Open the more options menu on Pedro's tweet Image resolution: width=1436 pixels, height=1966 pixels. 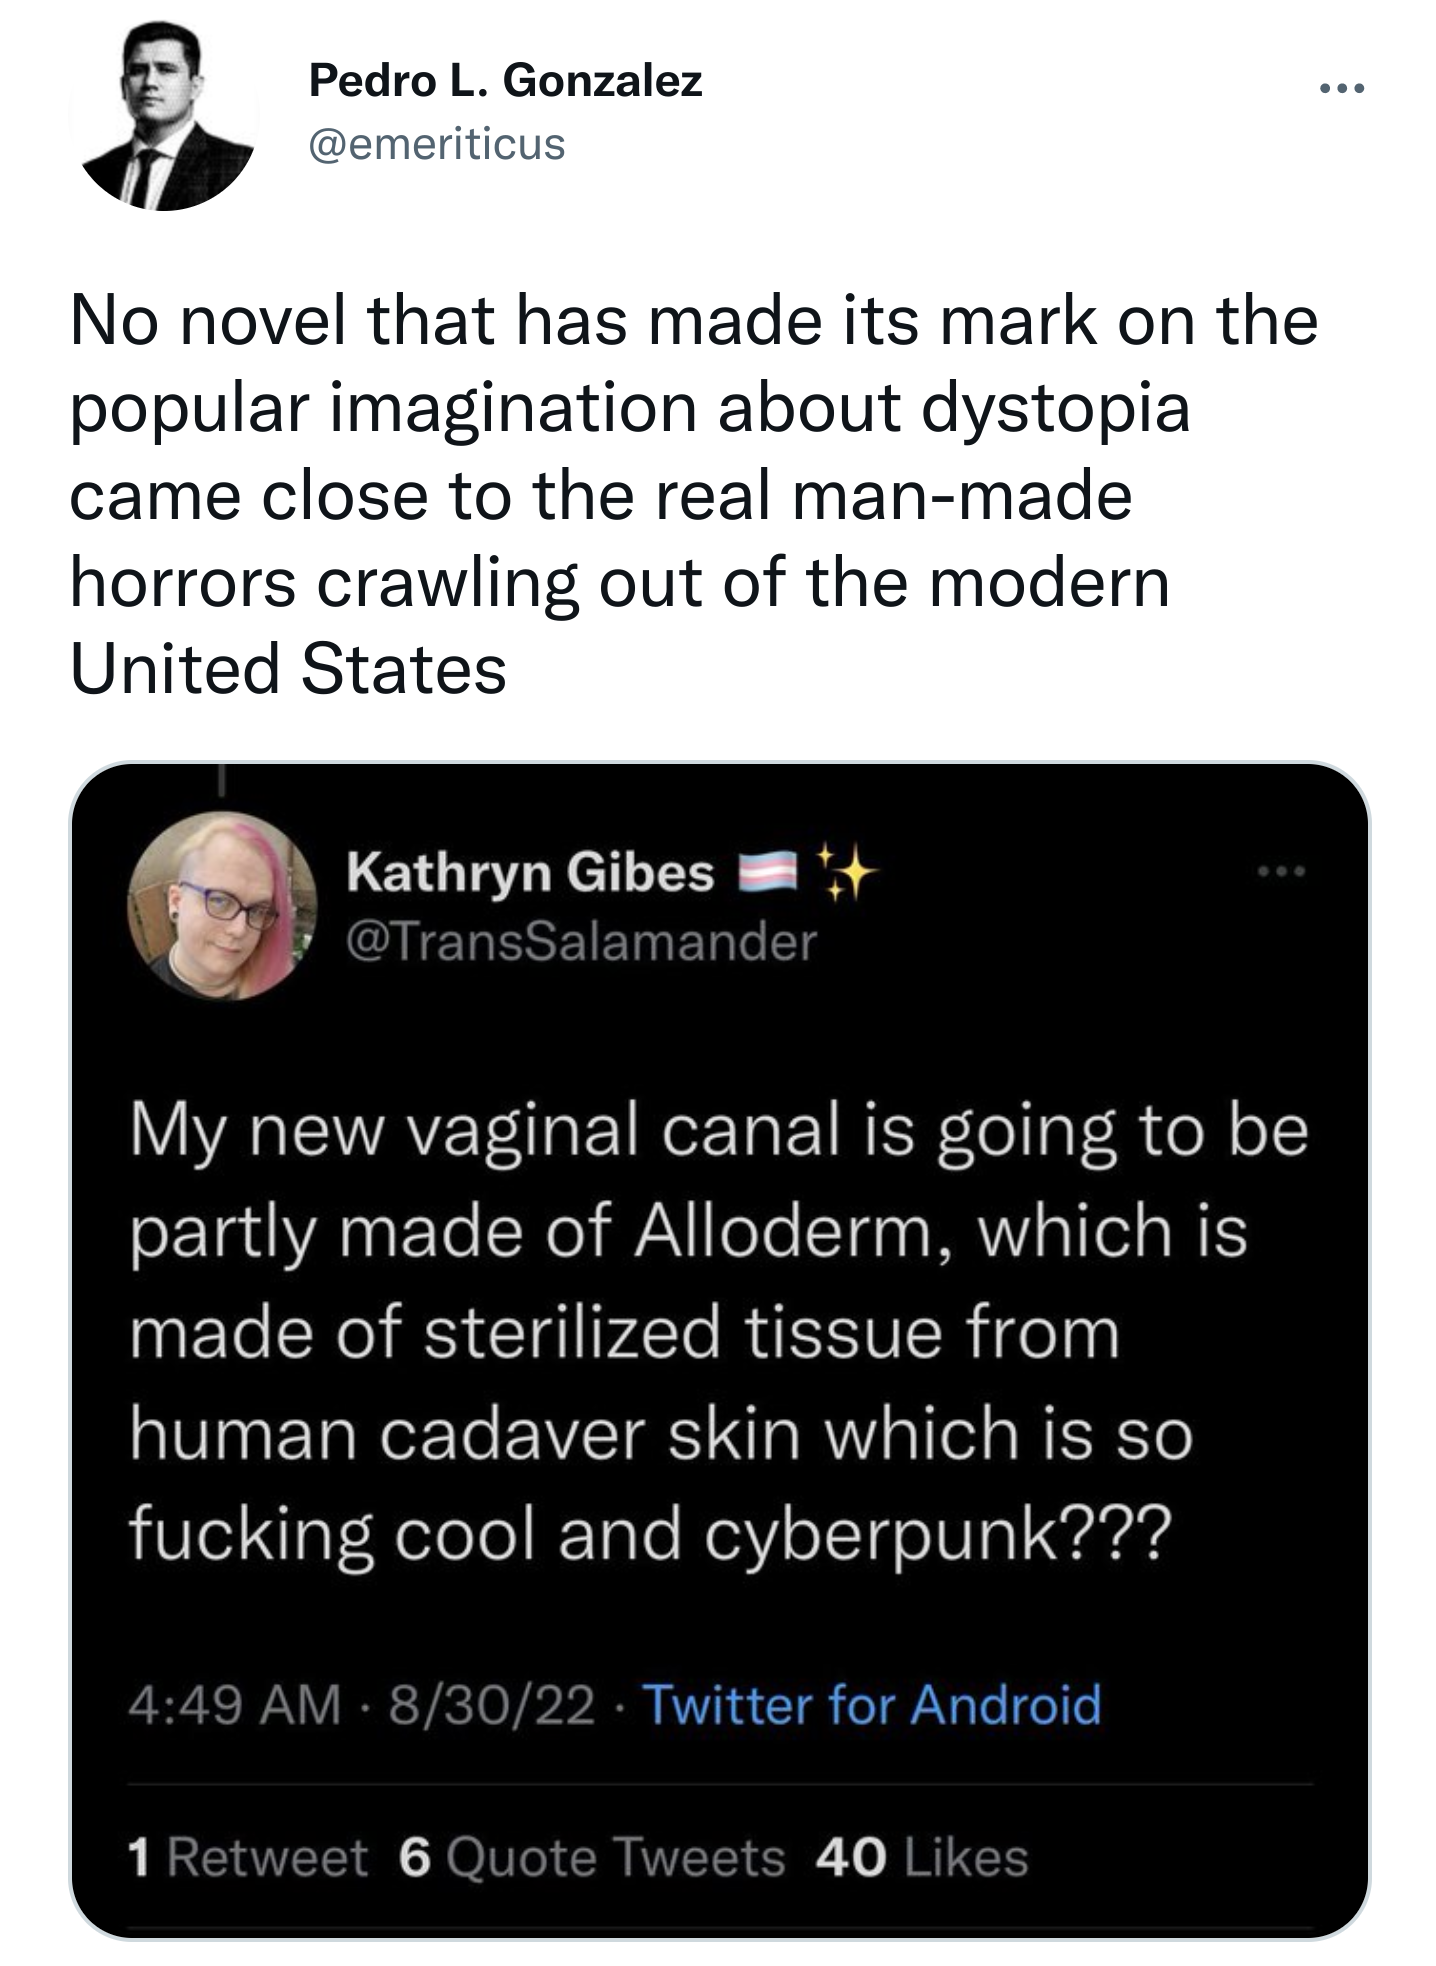click(1341, 90)
